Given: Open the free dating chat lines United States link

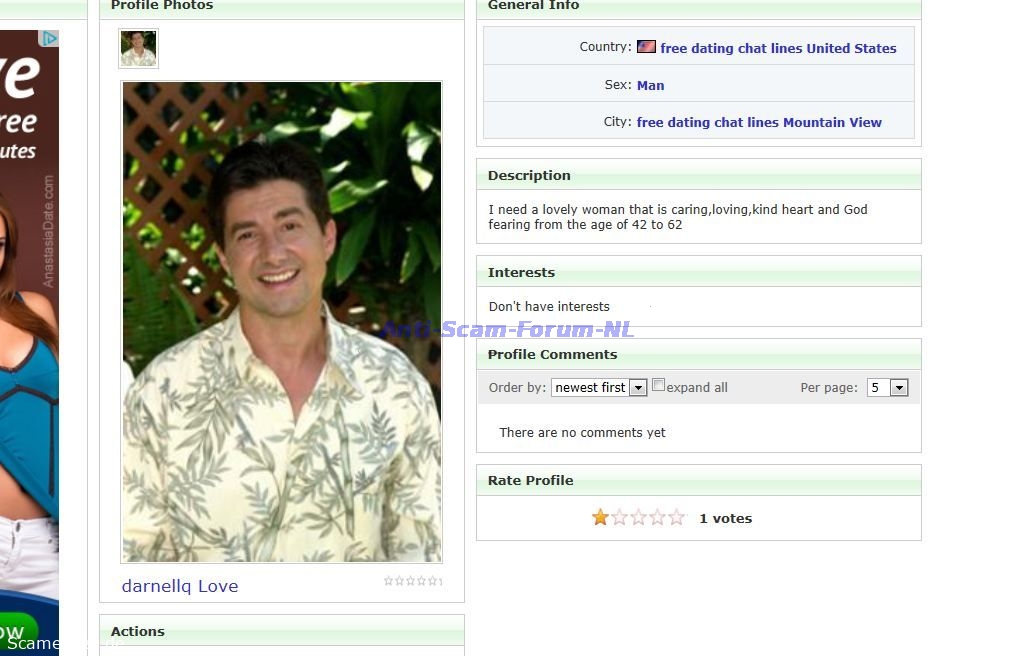Looking at the screenshot, I should [x=778, y=48].
